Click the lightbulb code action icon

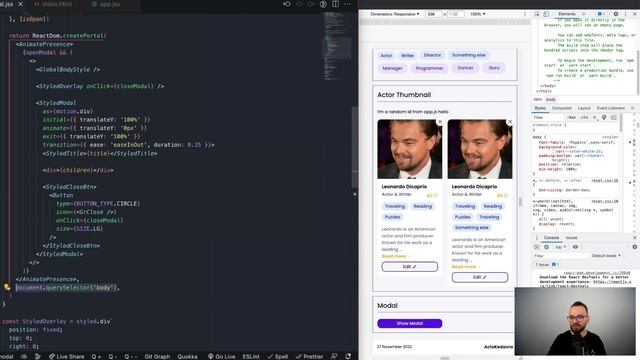click(x=7, y=287)
